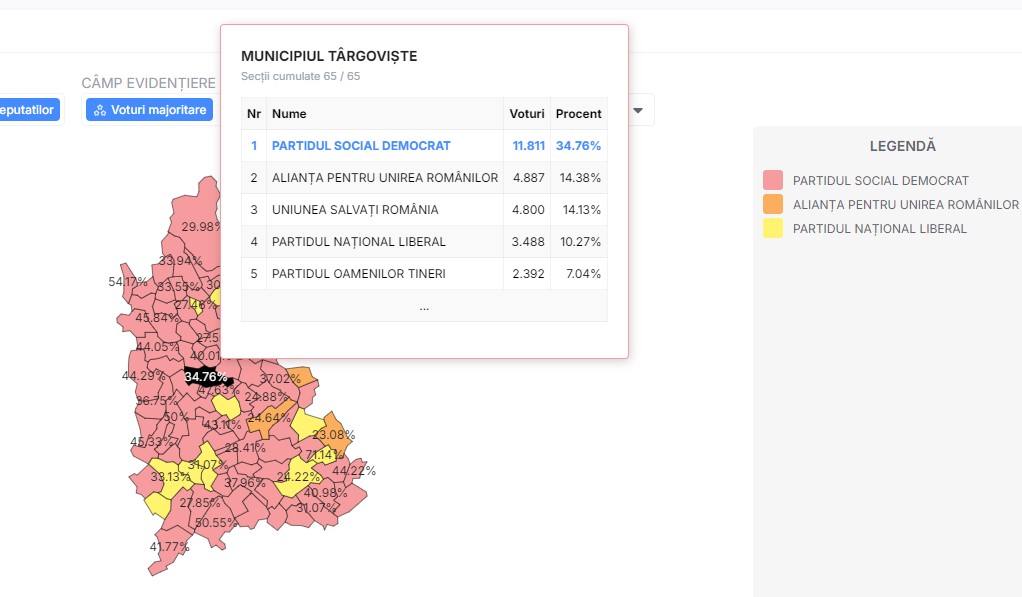Click the partially hidden Deputaților button

[x=28, y=110]
